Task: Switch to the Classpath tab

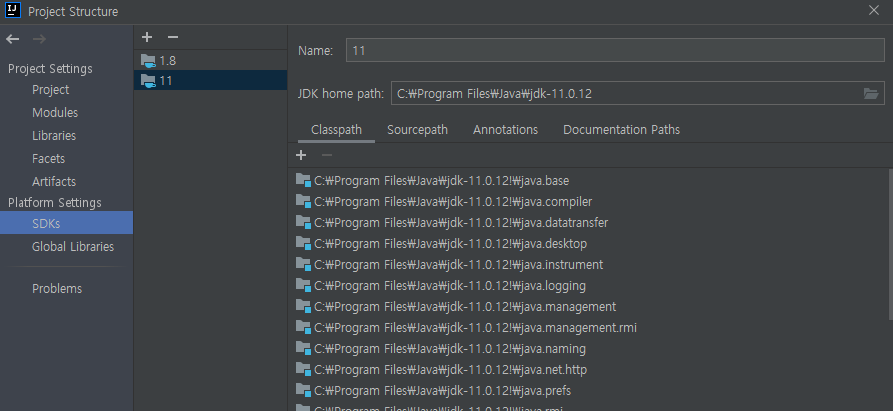Action: coord(336,130)
